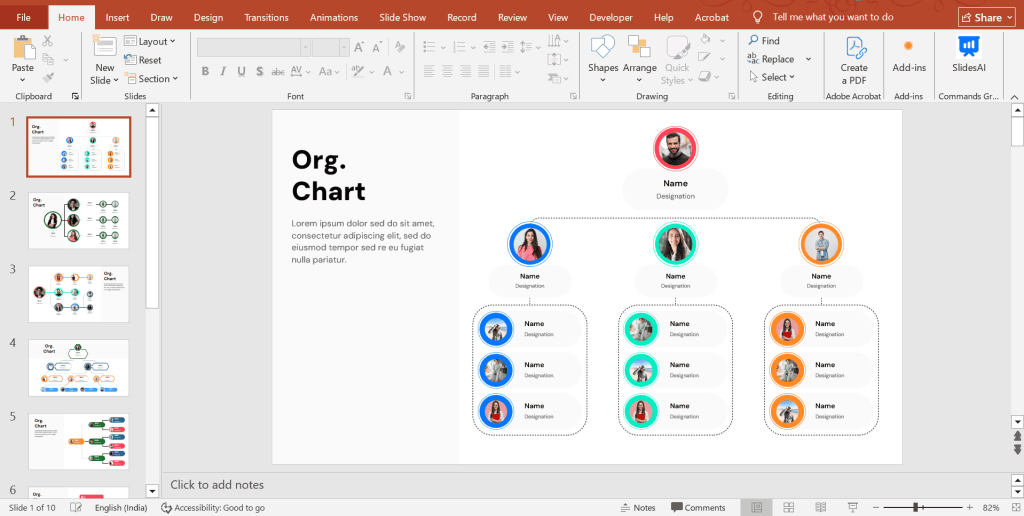The height and width of the screenshot is (516, 1024).
Task: Toggle the Comments pane in status bar
Action: pyautogui.click(x=698, y=508)
